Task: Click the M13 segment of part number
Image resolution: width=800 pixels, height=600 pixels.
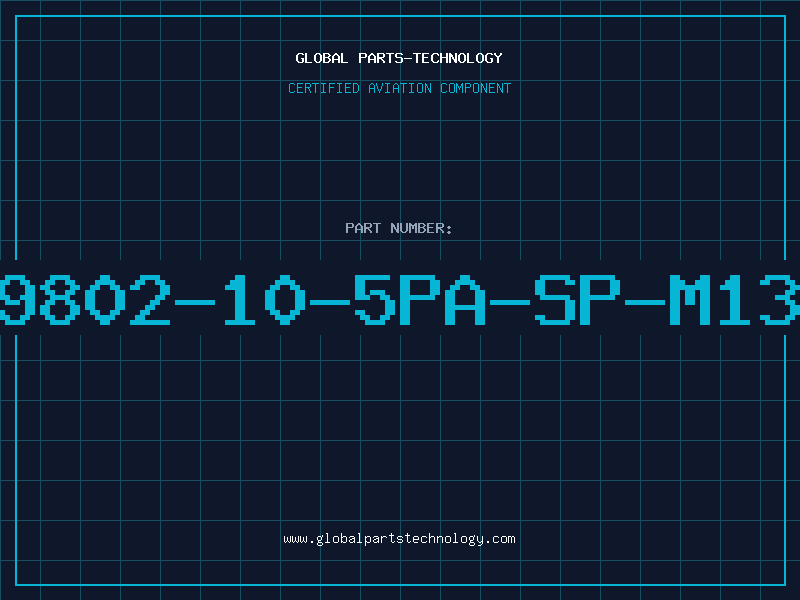Action: pos(734,299)
